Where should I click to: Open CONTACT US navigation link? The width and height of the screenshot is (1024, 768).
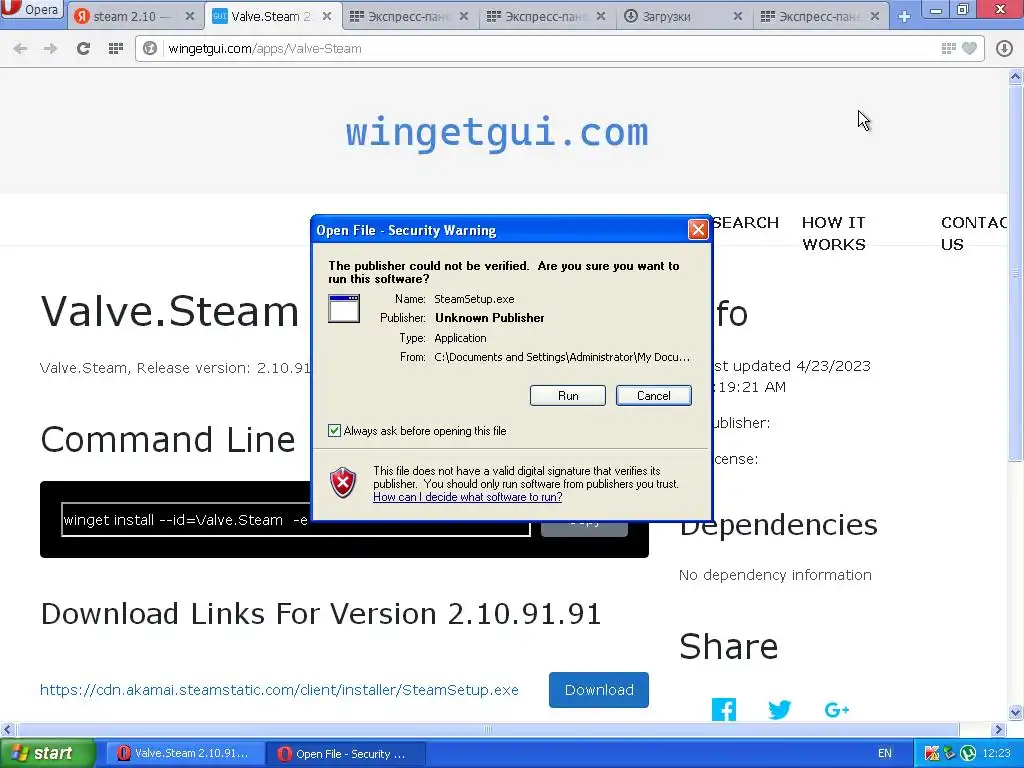coord(974,233)
